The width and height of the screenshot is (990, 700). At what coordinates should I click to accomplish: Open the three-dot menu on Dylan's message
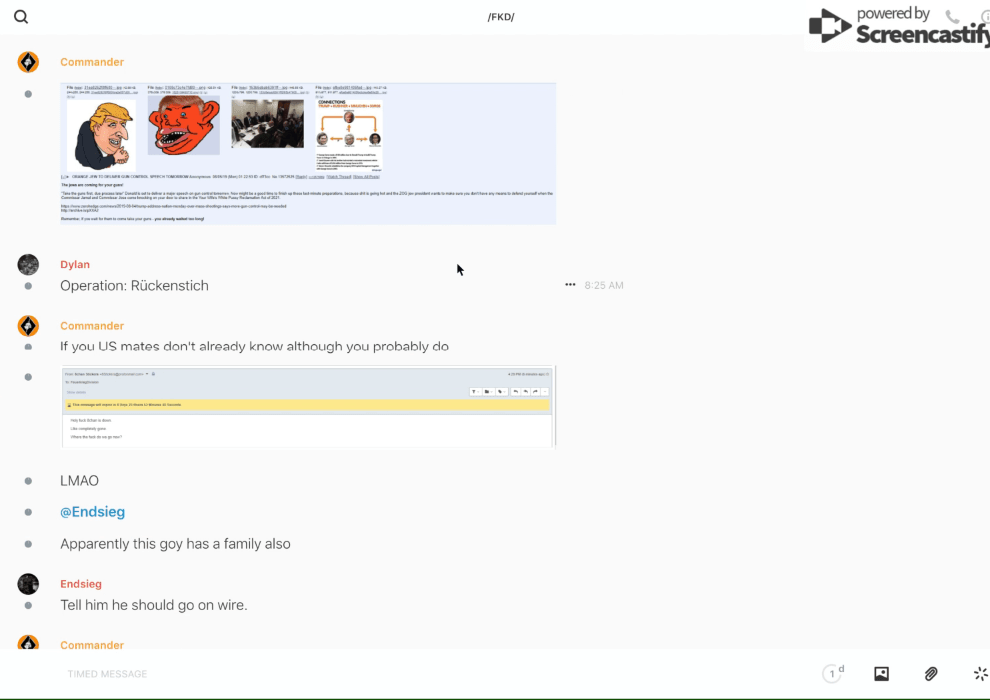point(570,285)
